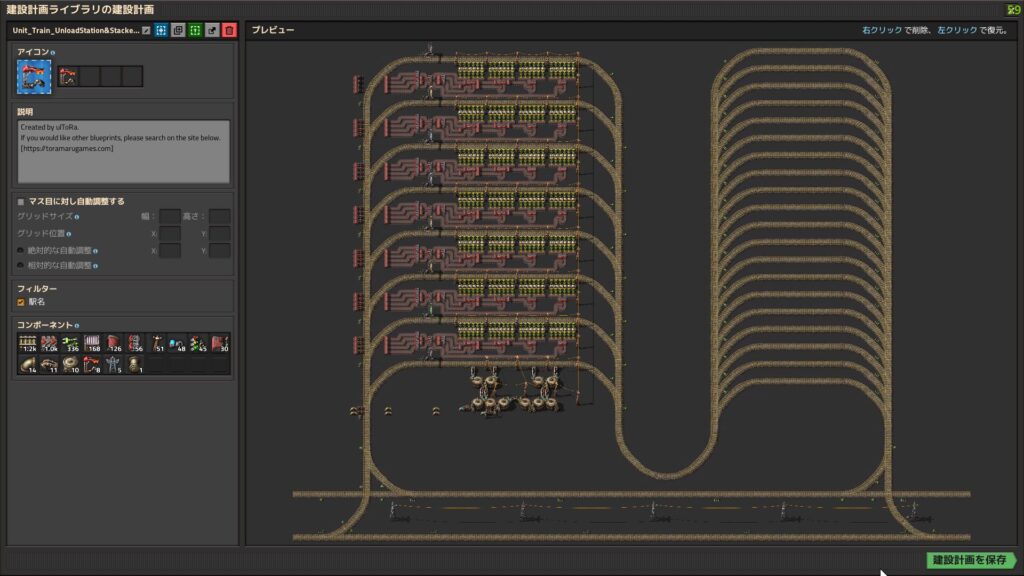Click the grid size 高さ input field
This screenshot has height=576, width=1024.
(219, 216)
